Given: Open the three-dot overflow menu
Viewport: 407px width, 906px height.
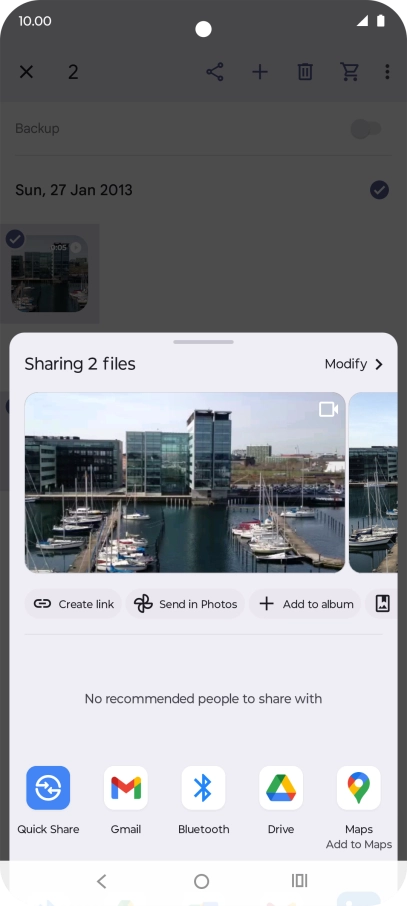Looking at the screenshot, I should pos(387,72).
